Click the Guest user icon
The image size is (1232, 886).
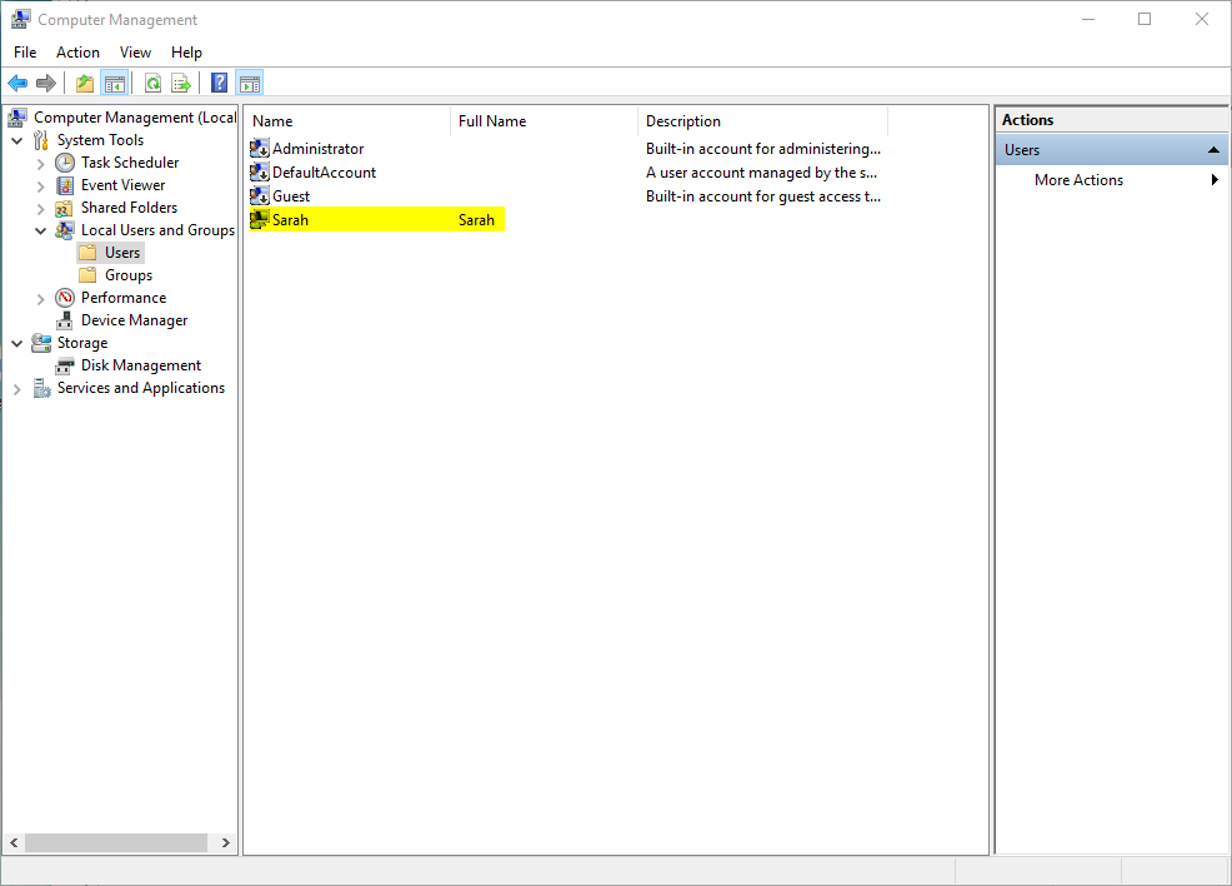[260, 196]
